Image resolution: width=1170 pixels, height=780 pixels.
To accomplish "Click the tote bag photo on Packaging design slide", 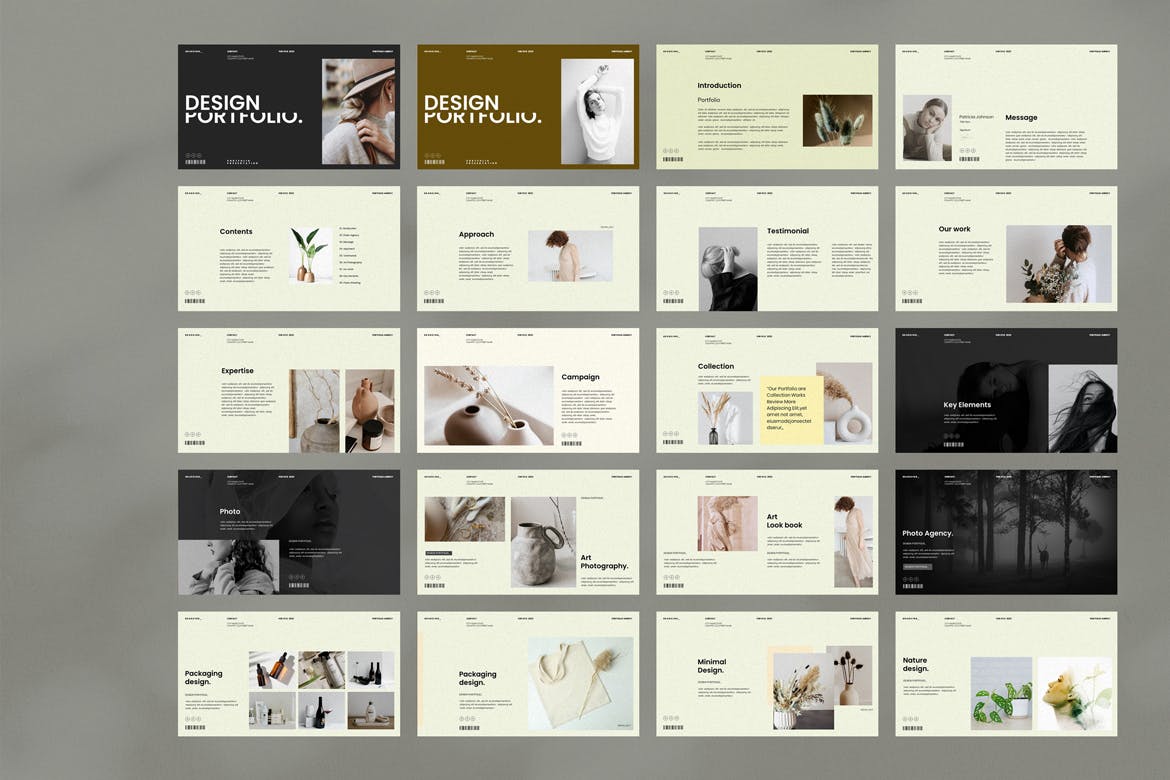I will [580, 685].
